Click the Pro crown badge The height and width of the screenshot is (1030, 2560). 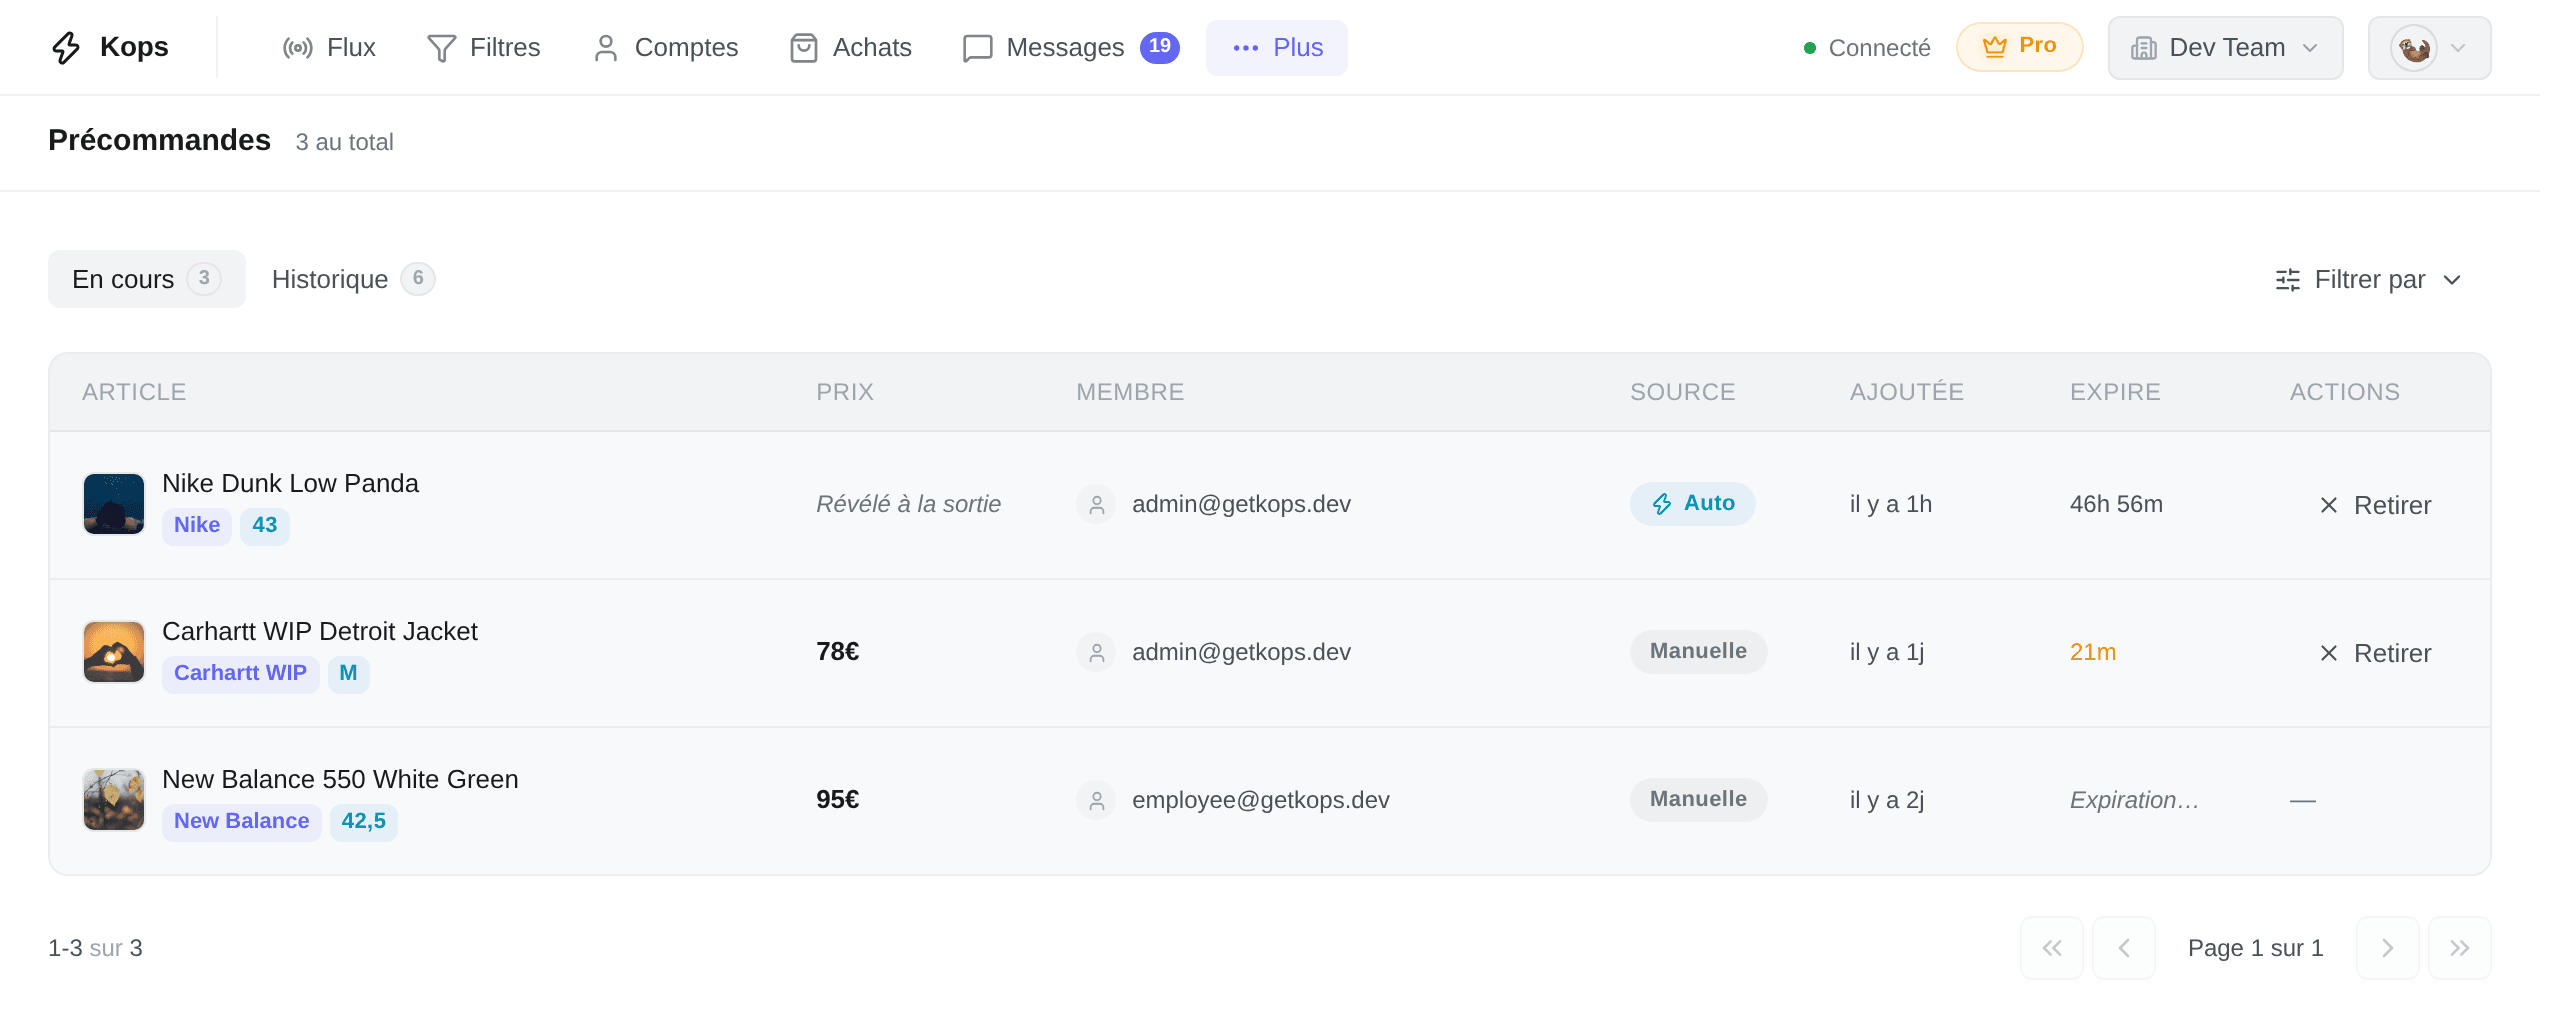pos(2019,46)
